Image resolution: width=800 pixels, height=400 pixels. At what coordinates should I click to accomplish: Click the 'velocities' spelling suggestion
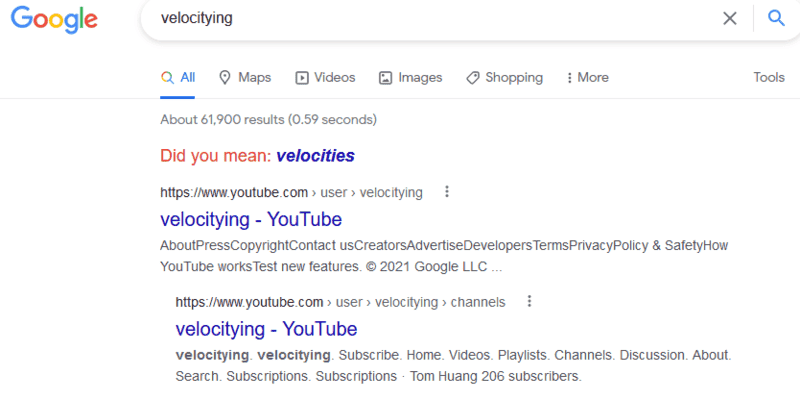(315, 156)
